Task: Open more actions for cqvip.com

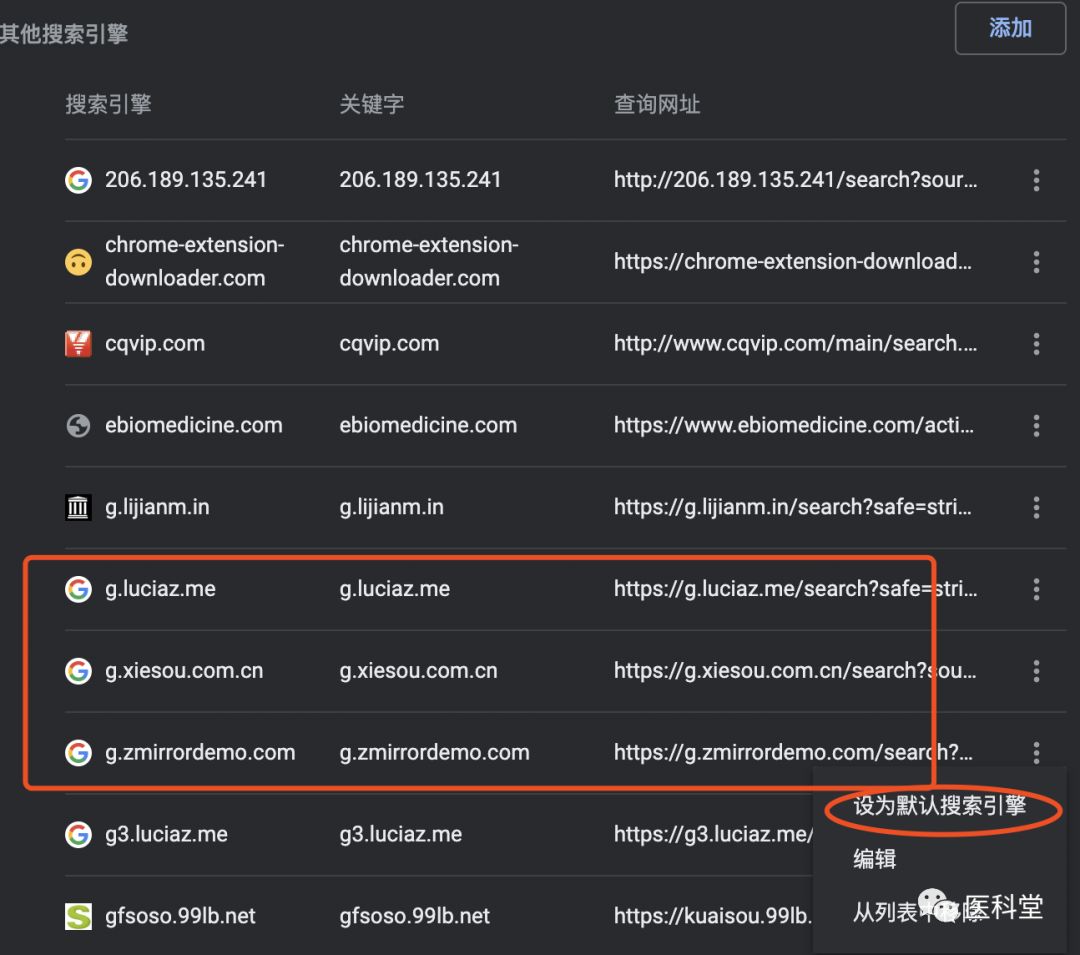Action: click(1036, 344)
